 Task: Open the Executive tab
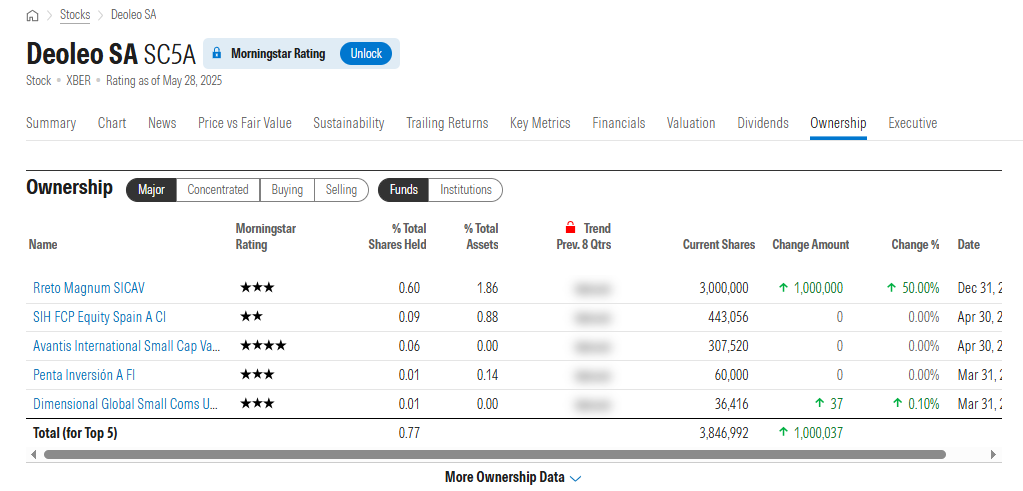click(x=913, y=123)
